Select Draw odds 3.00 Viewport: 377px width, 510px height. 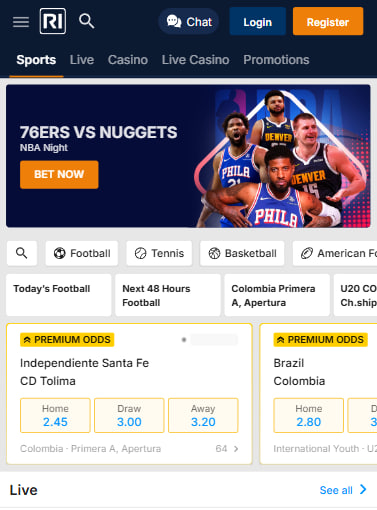pos(129,415)
